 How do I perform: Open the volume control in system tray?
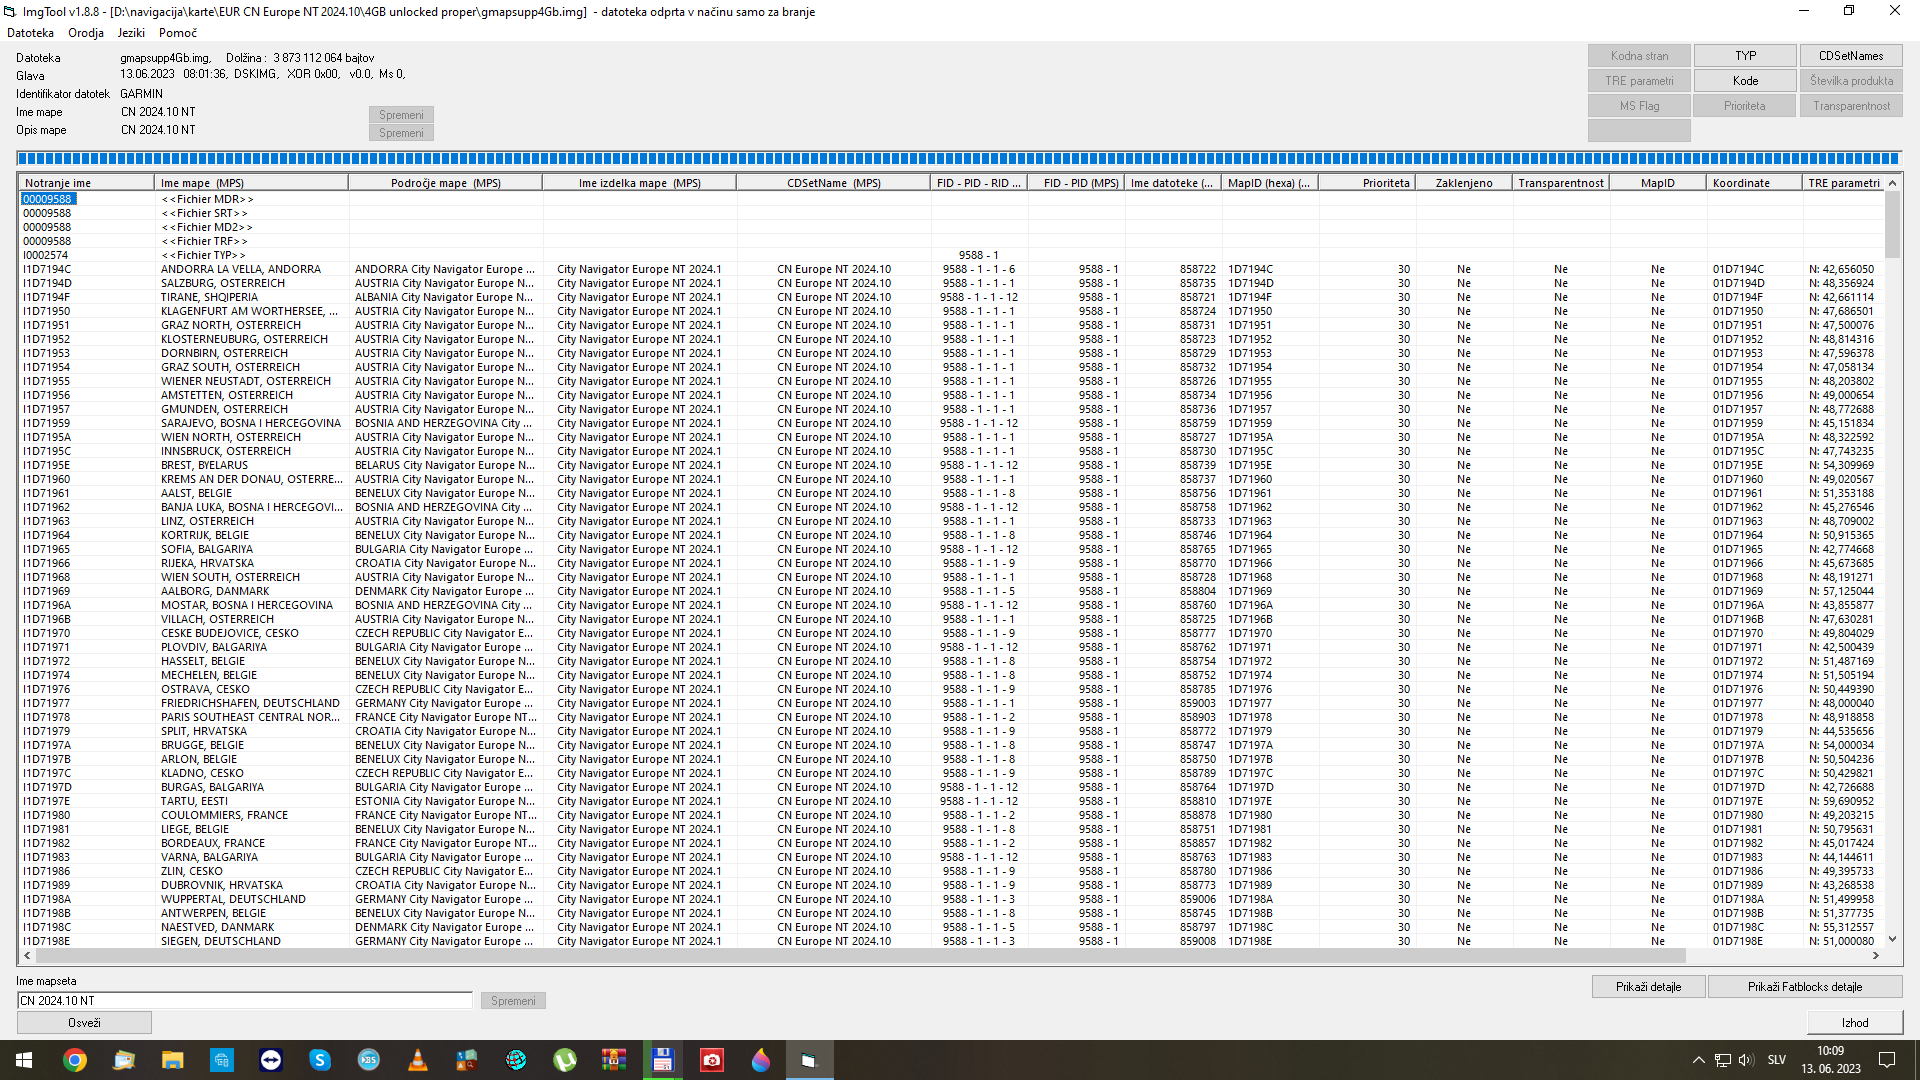tap(1746, 1060)
